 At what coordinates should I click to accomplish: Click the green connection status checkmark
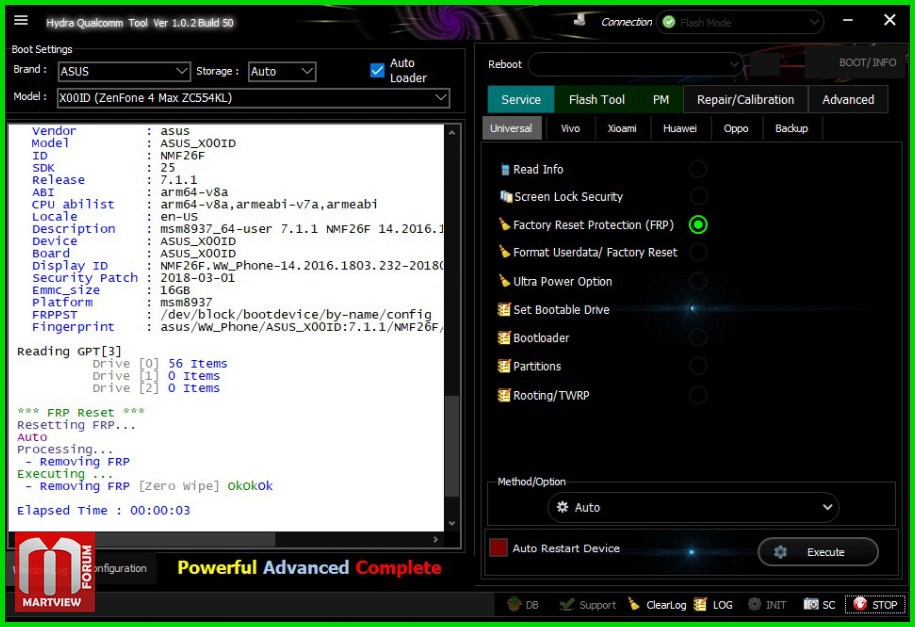(669, 22)
